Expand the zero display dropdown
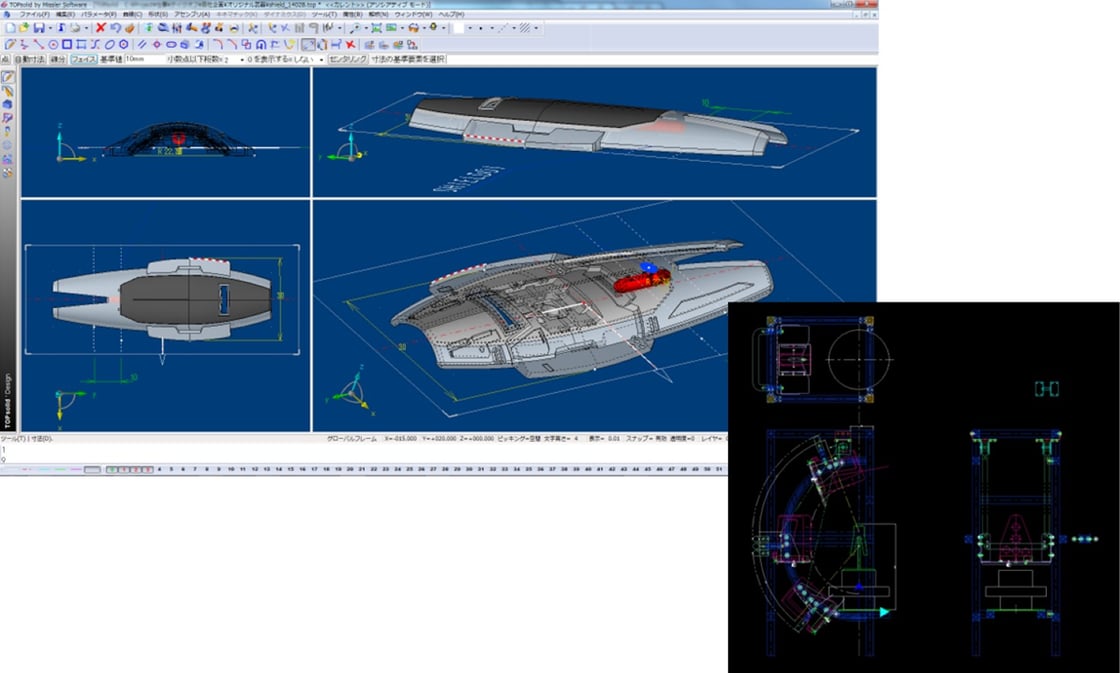 [x=321, y=60]
